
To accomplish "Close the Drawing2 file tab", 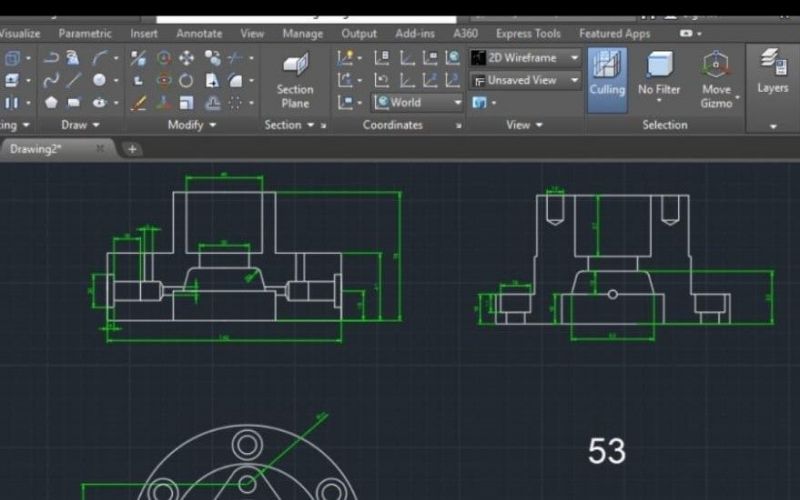I will (x=100, y=149).
